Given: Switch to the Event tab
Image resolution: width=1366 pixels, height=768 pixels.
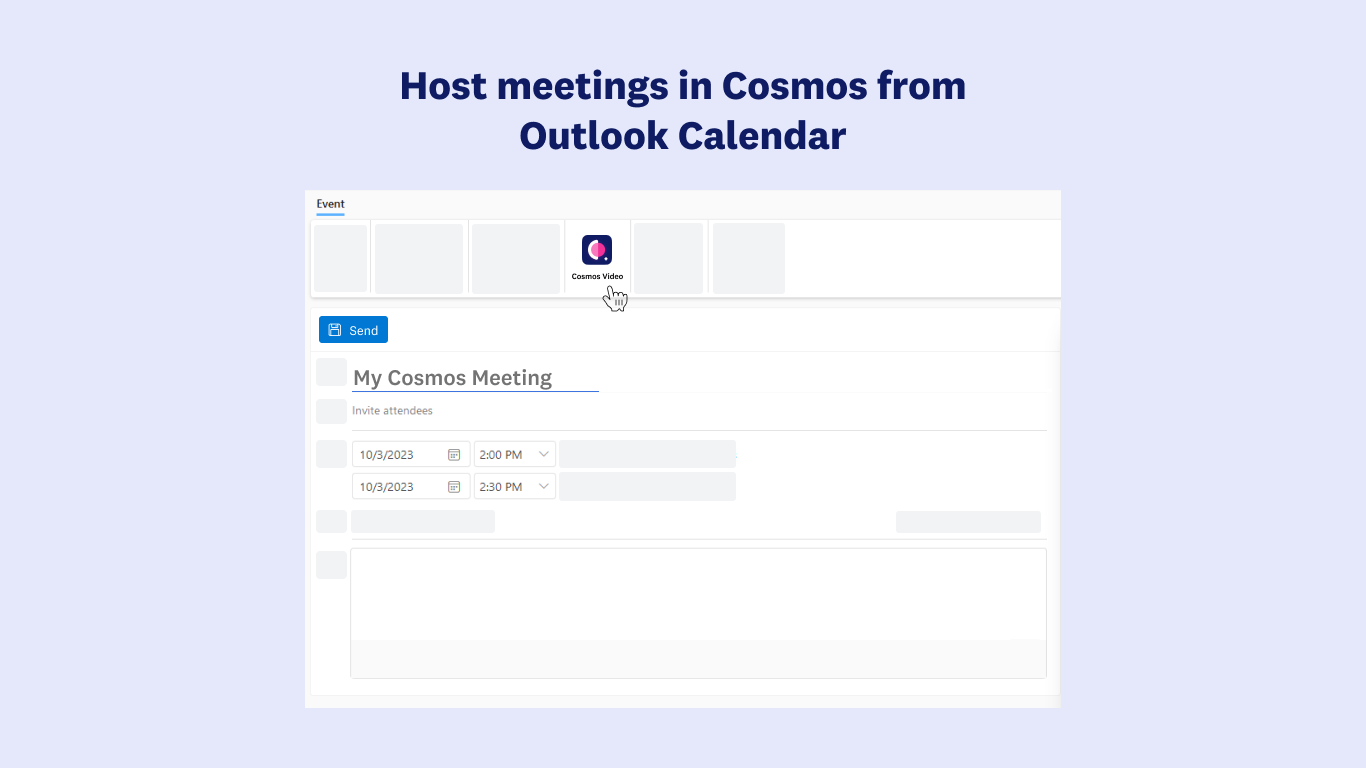Looking at the screenshot, I should [330, 204].
